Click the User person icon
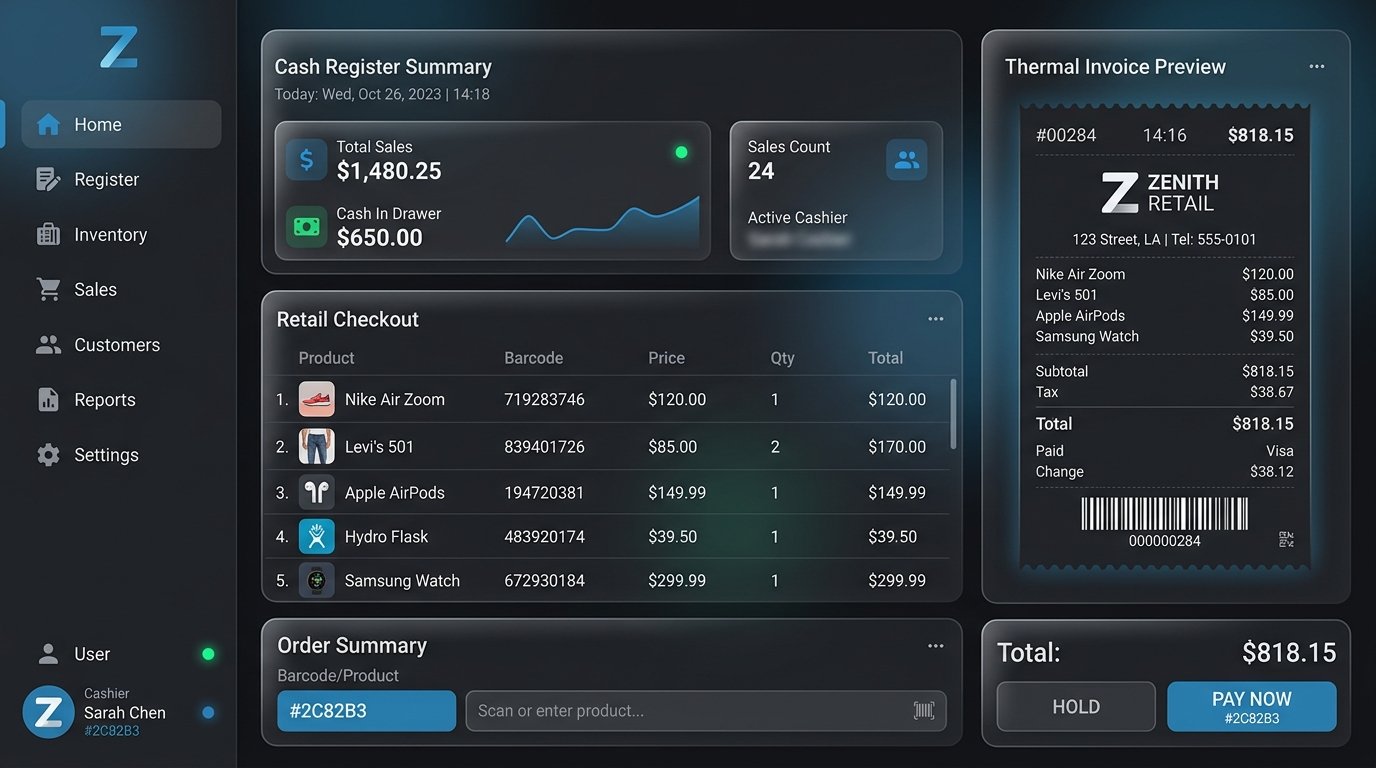Screen dimensions: 1376x768 pyautogui.click(x=48, y=654)
